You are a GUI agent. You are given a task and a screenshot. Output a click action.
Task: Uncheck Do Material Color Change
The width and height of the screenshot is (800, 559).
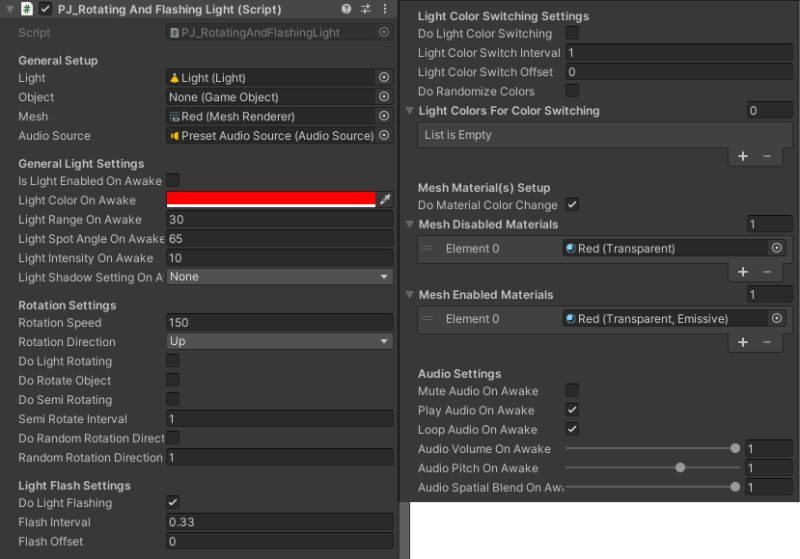tap(572, 205)
